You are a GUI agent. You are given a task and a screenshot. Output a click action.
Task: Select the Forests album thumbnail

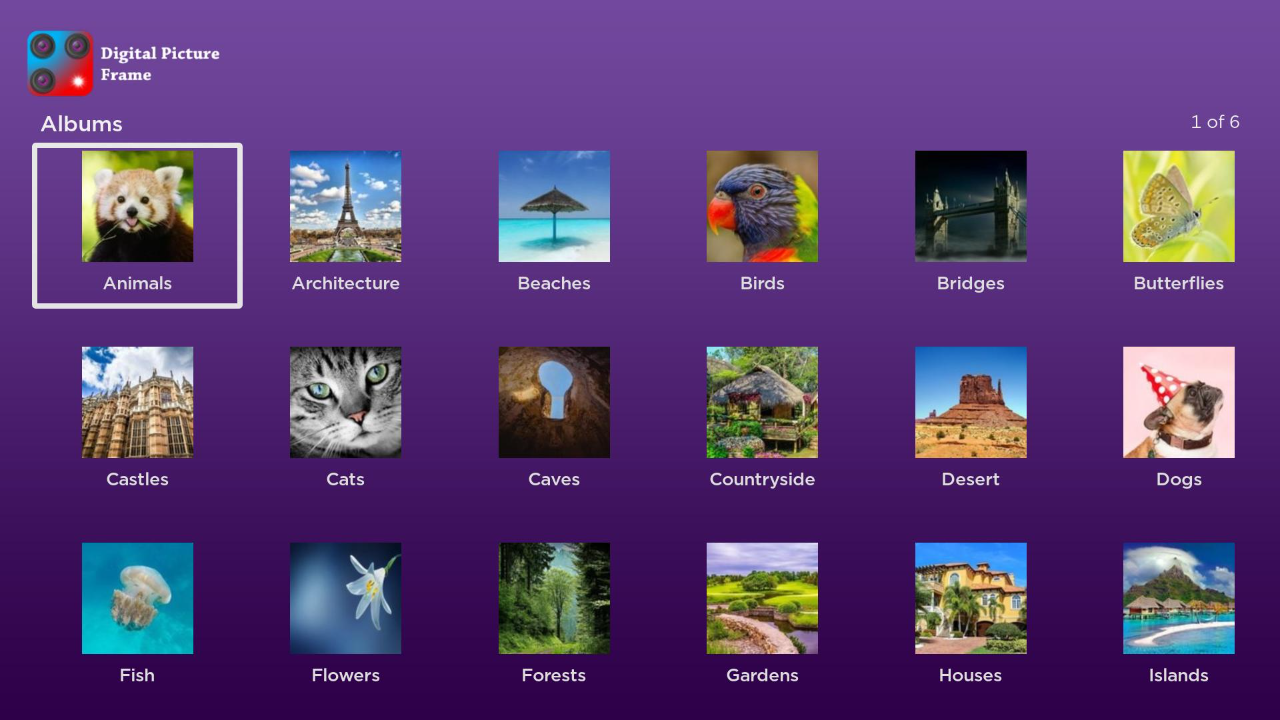pyautogui.click(x=554, y=598)
